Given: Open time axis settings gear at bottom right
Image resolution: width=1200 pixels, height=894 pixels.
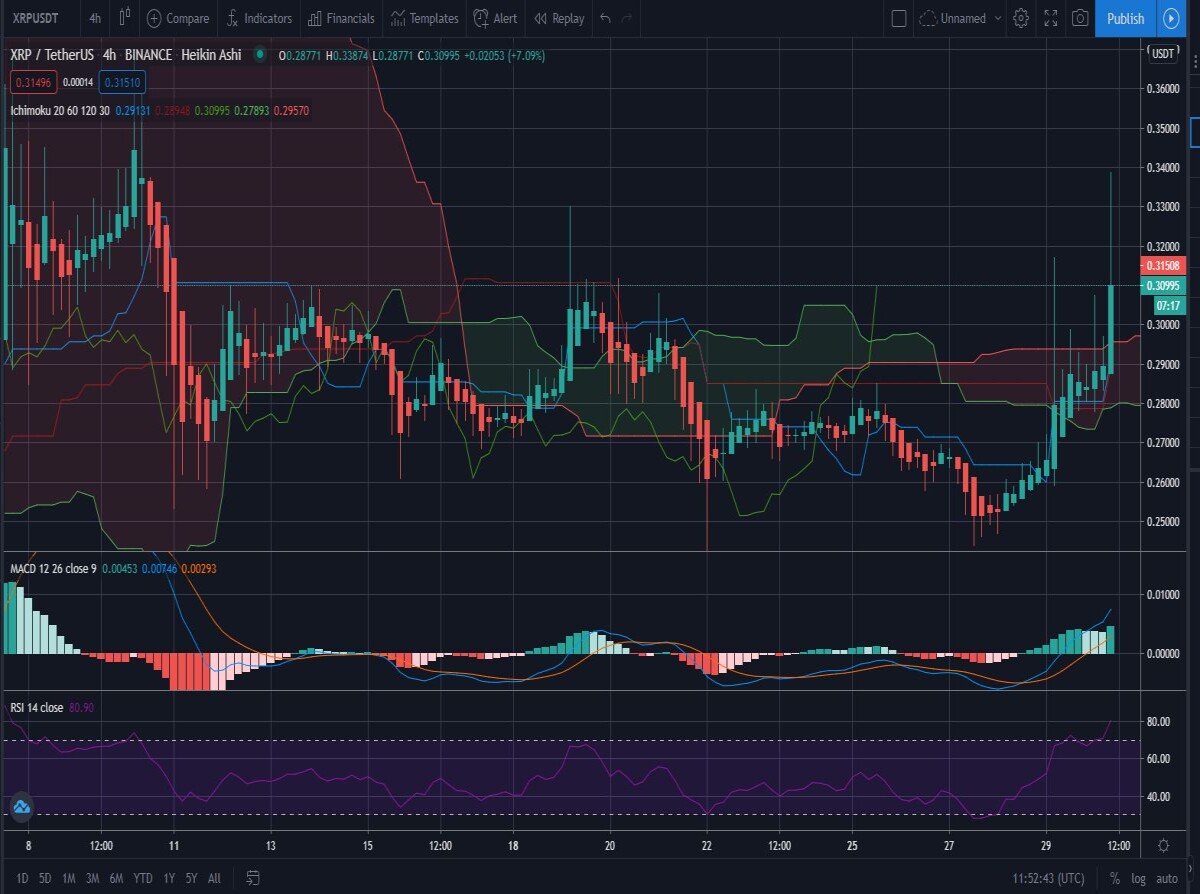Looking at the screenshot, I should click(x=1163, y=846).
